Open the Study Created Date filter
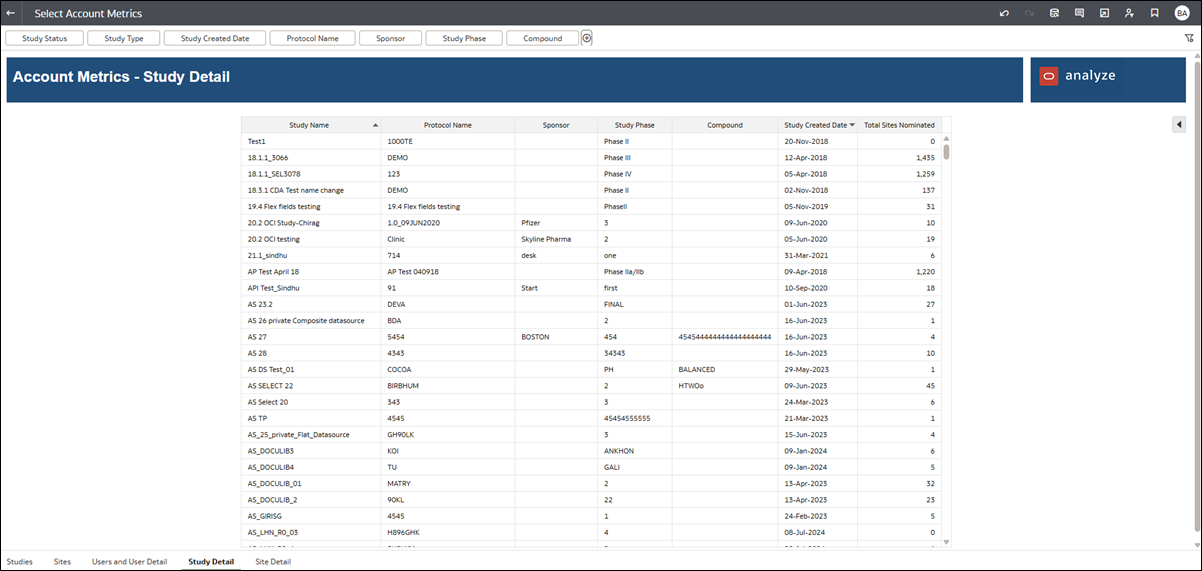 [215, 38]
